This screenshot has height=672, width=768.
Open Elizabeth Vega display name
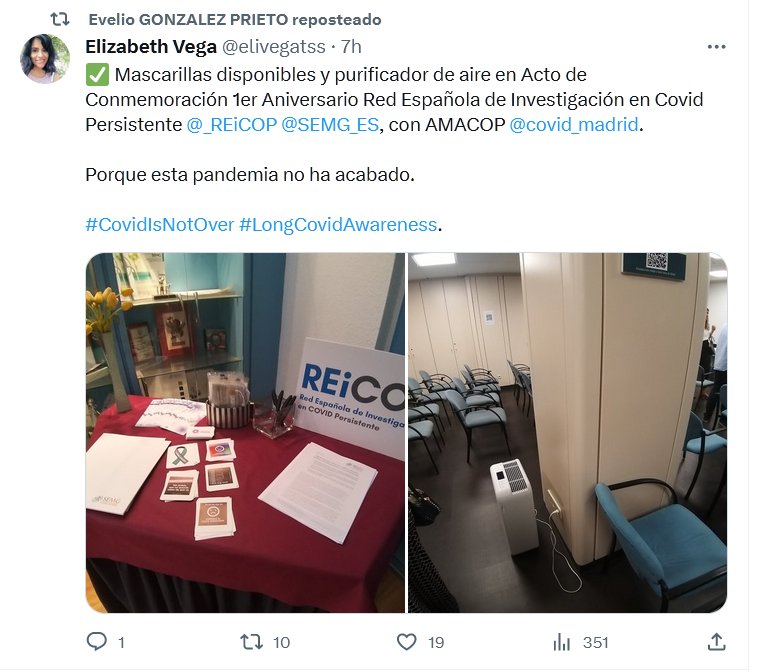pos(151,47)
